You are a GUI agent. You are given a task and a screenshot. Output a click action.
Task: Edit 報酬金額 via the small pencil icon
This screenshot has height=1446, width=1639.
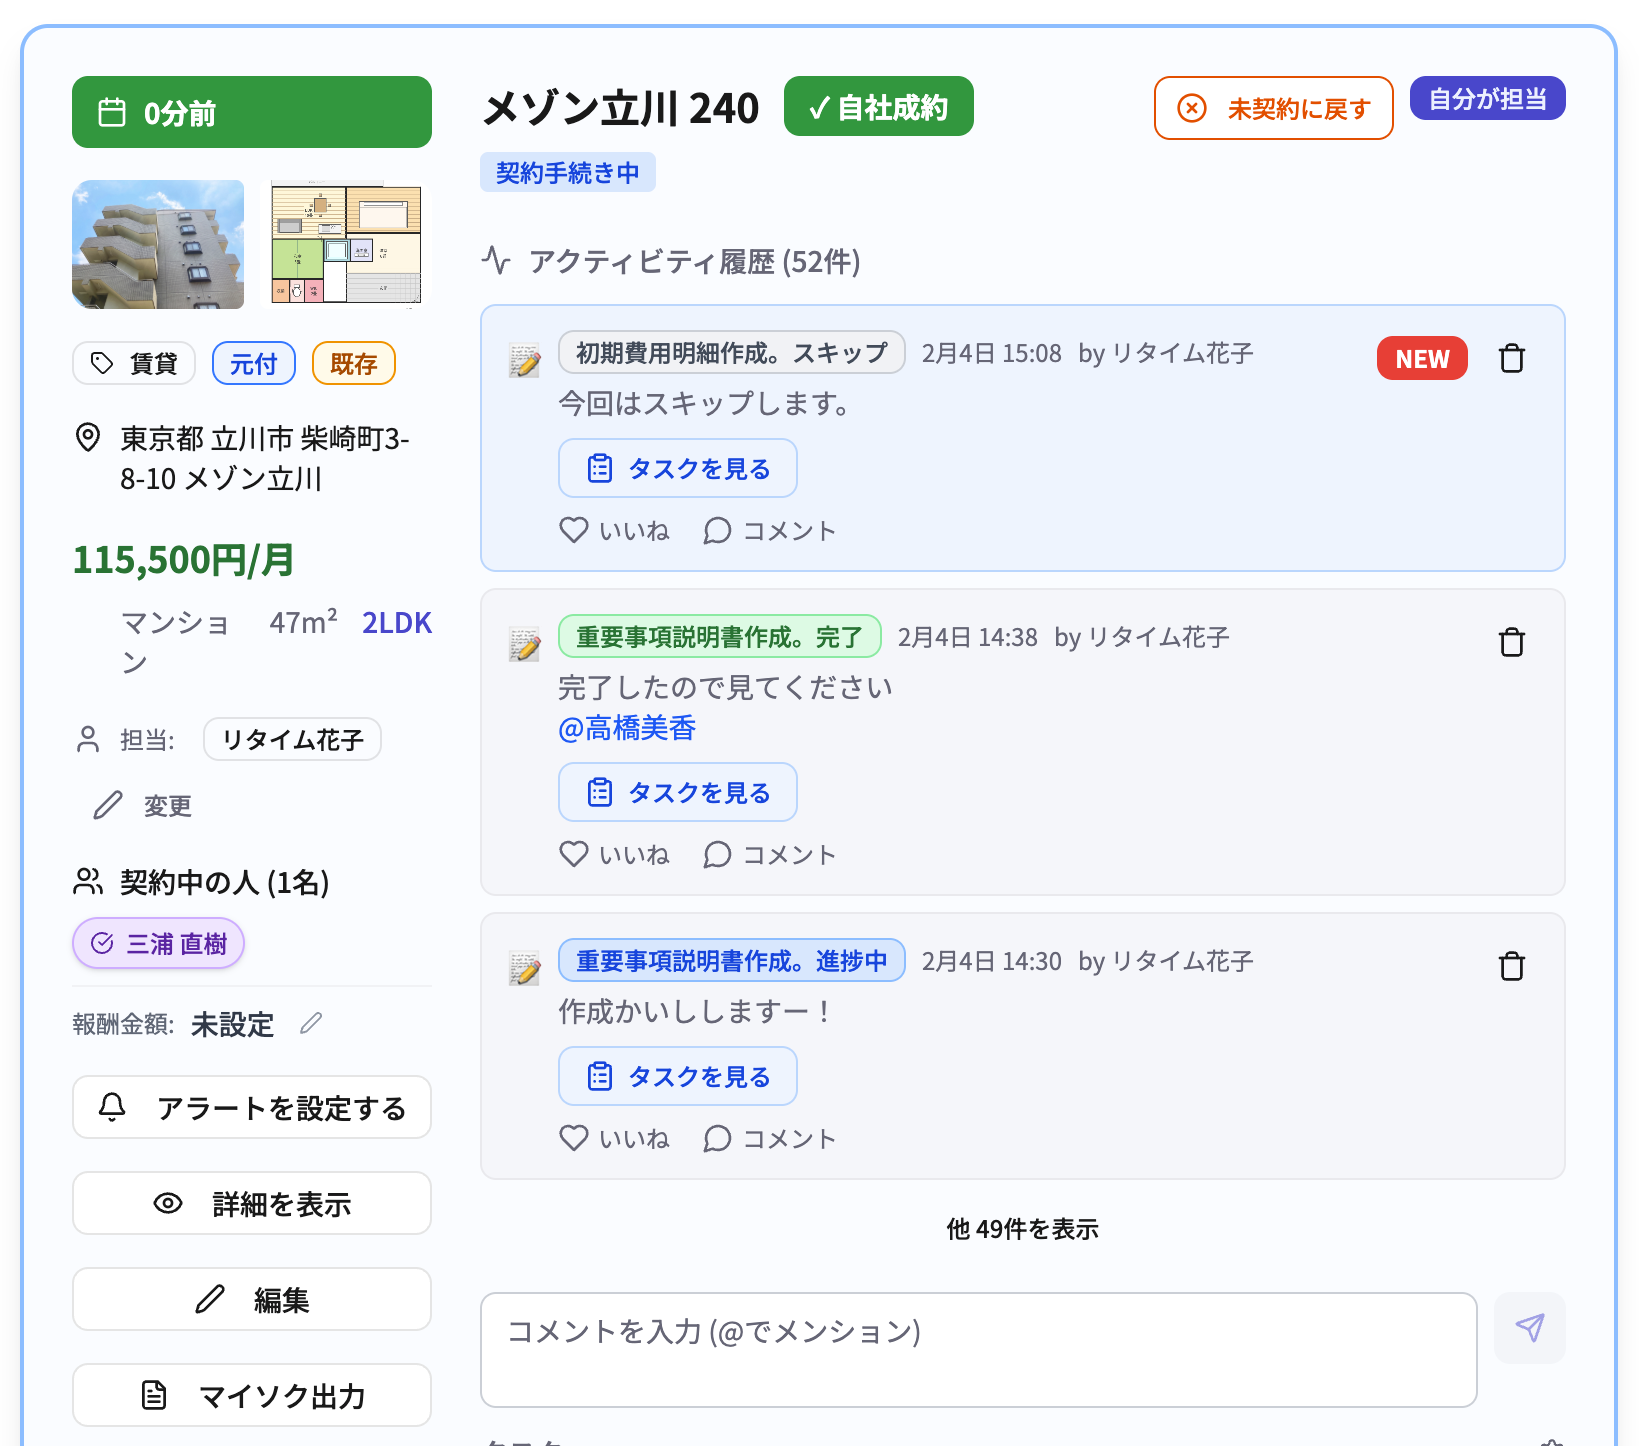coord(311,1023)
